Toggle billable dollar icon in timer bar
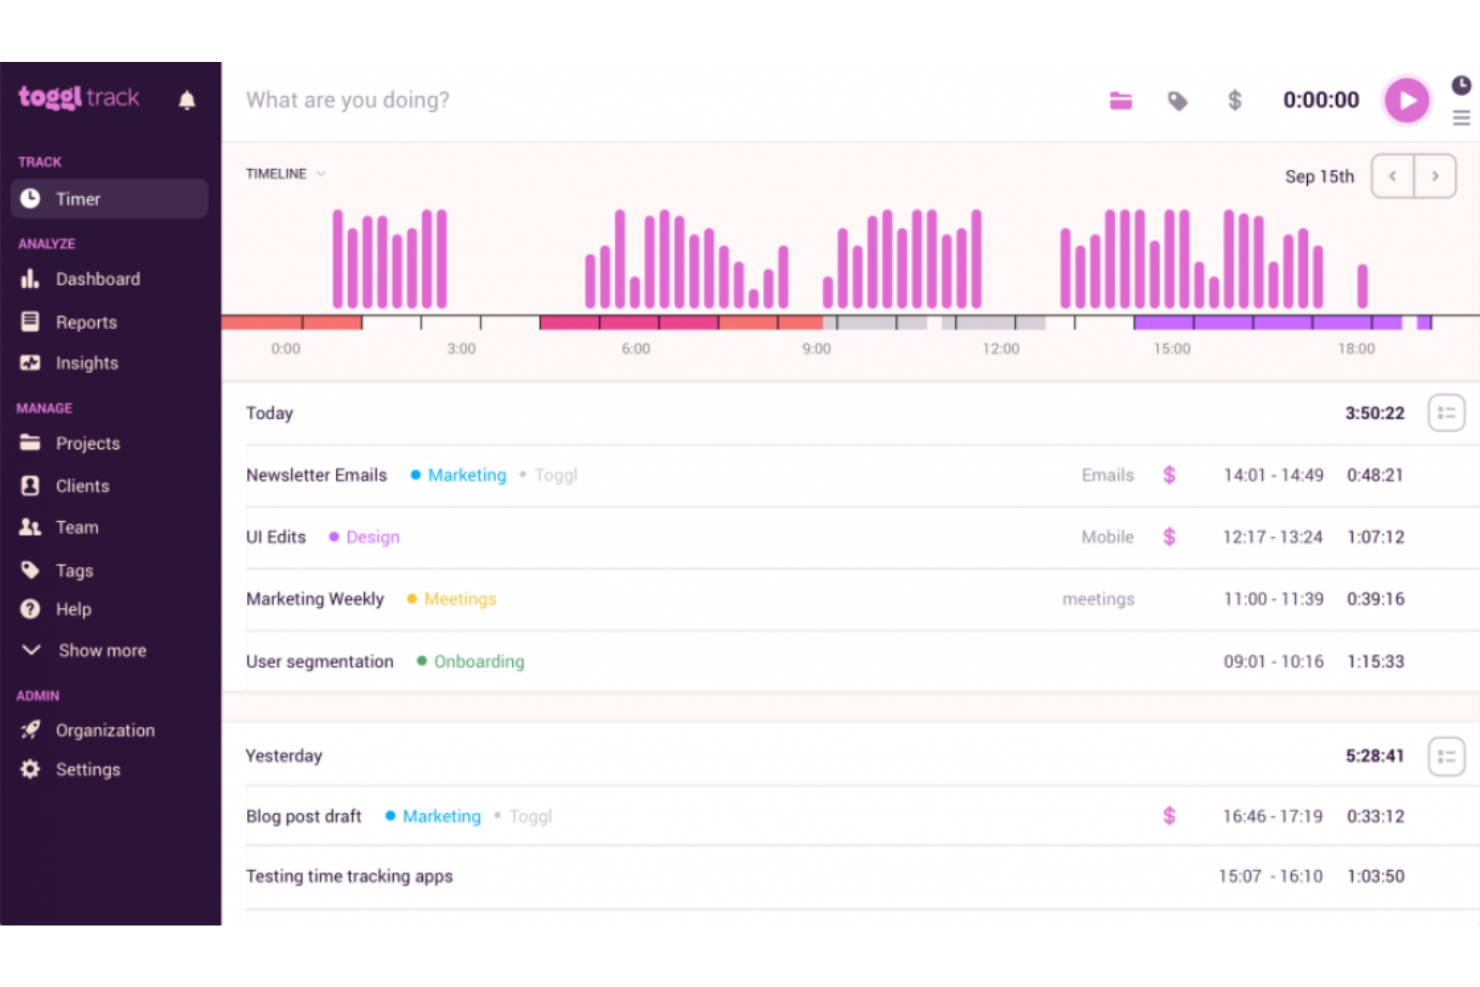The height and width of the screenshot is (987, 1480). pyautogui.click(x=1235, y=100)
